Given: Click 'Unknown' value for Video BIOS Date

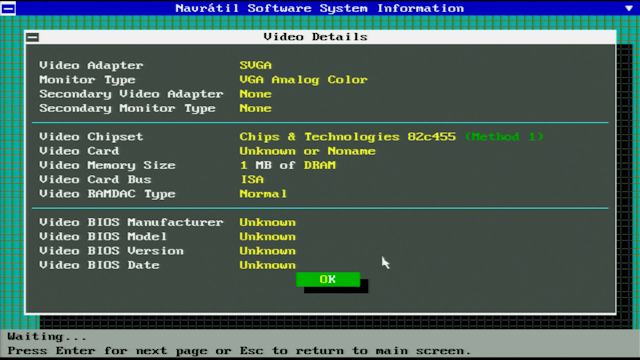Looking at the screenshot, I should coord(267,265).
